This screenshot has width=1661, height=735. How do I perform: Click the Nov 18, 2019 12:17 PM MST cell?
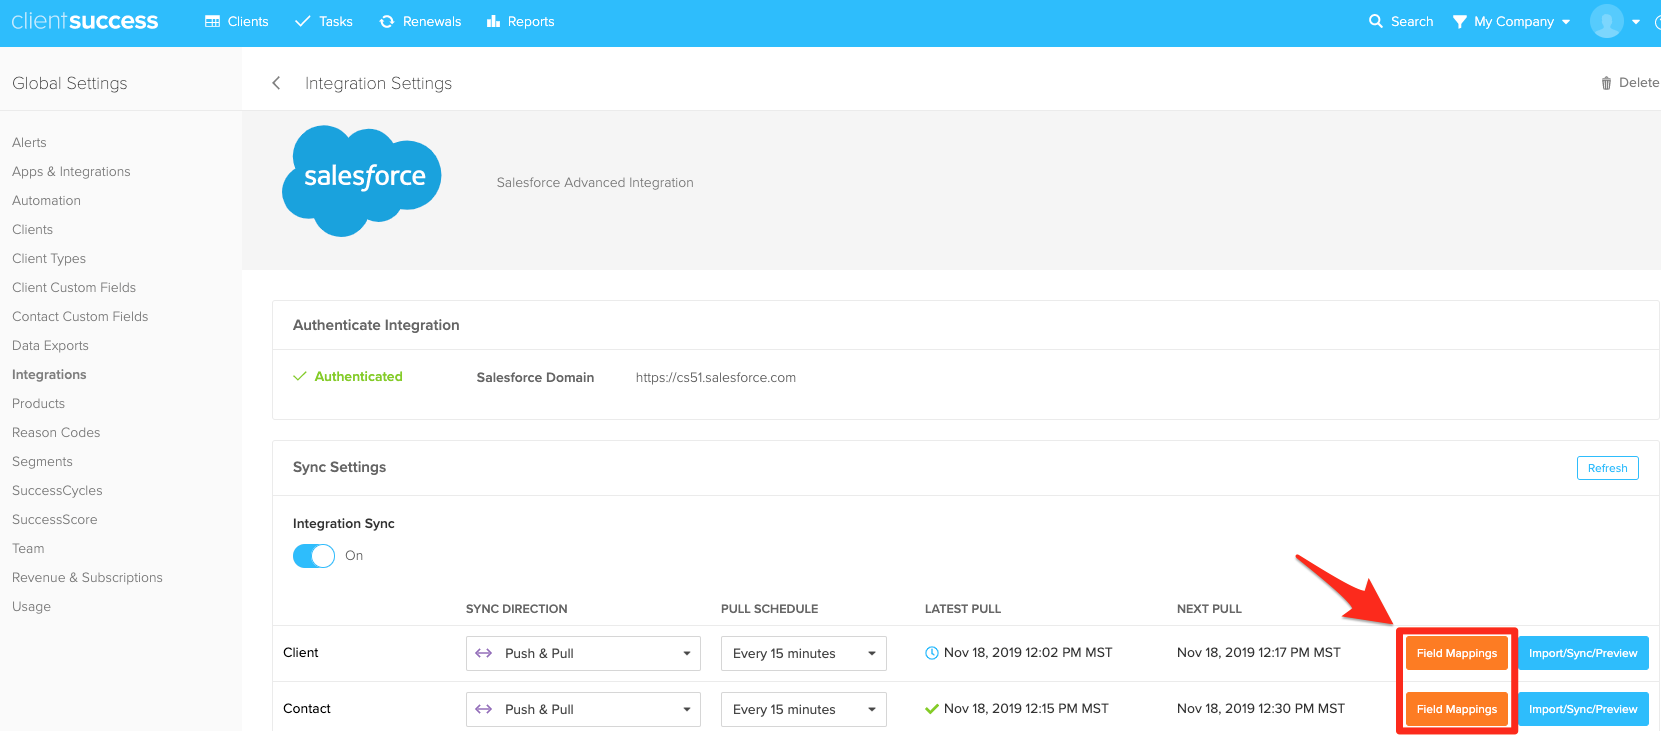[x=1259, y=653]
